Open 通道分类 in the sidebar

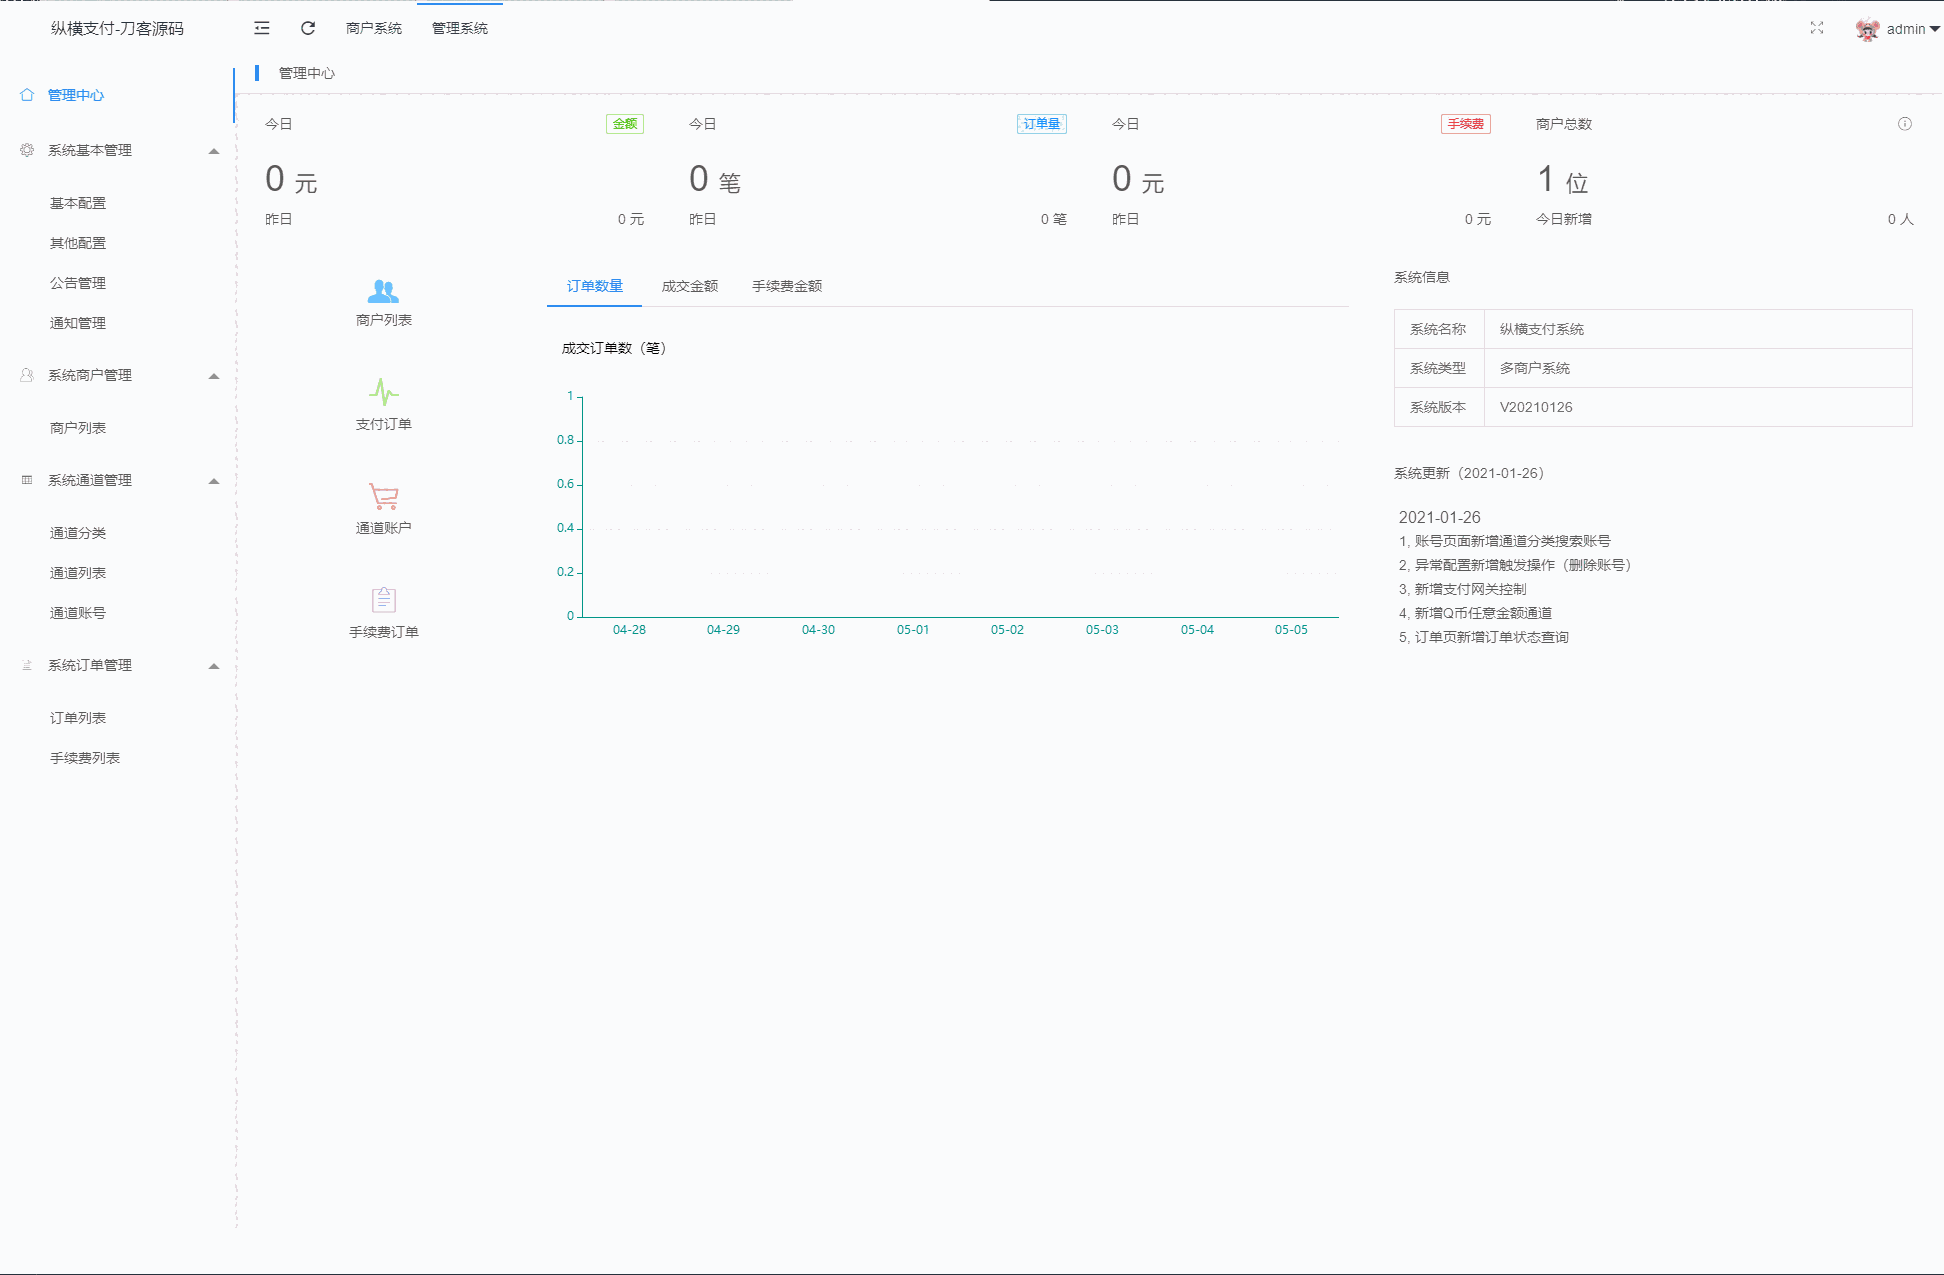point(78,533)
